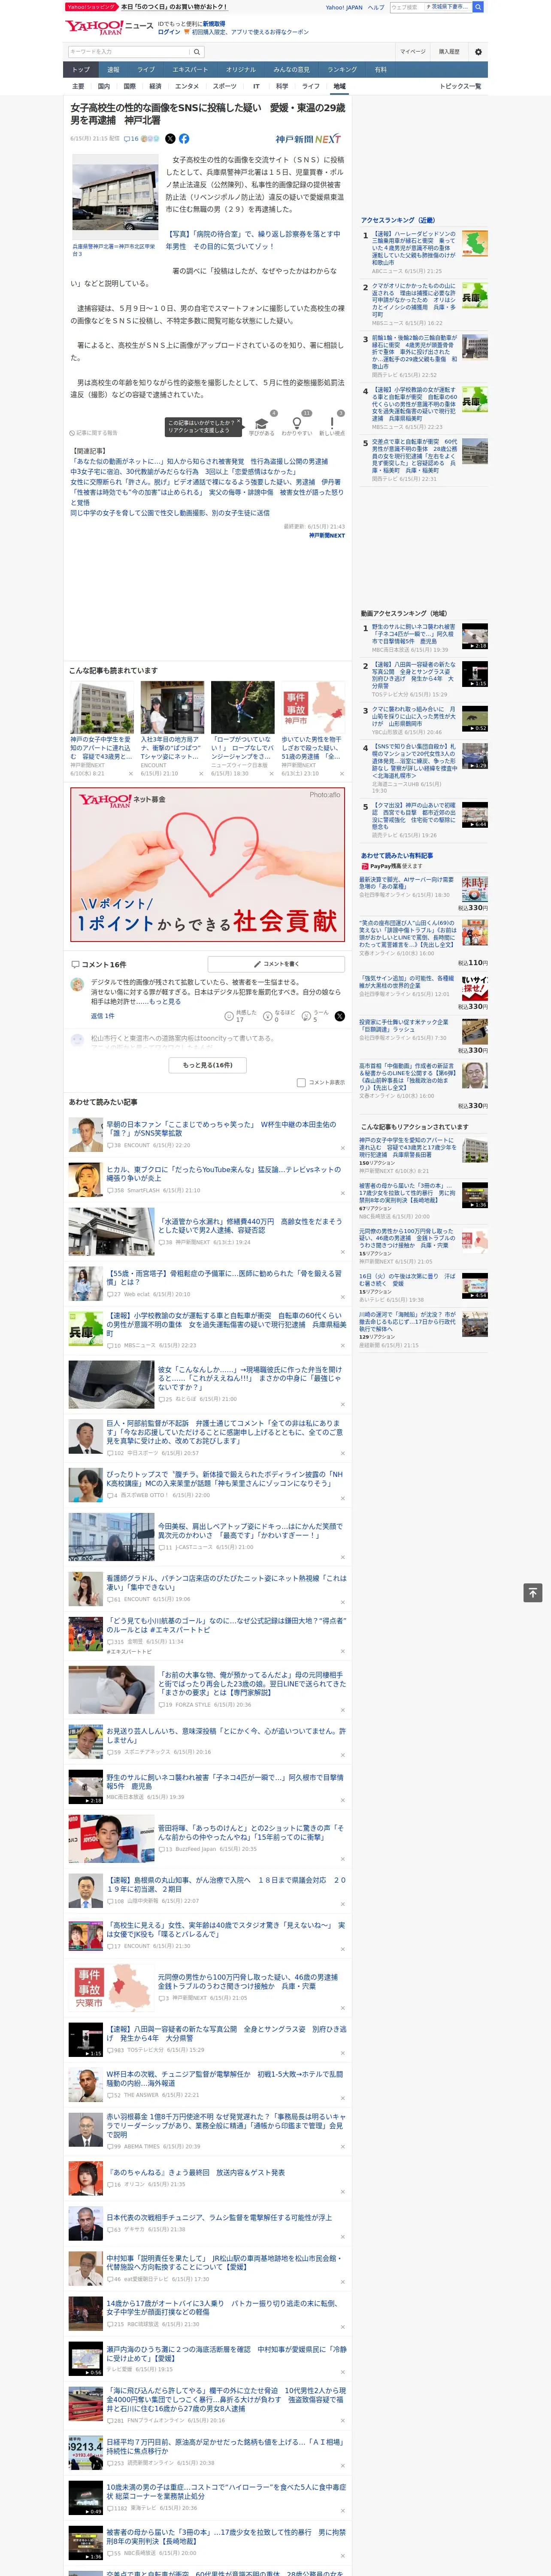The width and height of the screenshot is (551, 2576).
Task: Click the うーん reaction on the first comment
Action: pyautogui.click(x=307, y=1016)
